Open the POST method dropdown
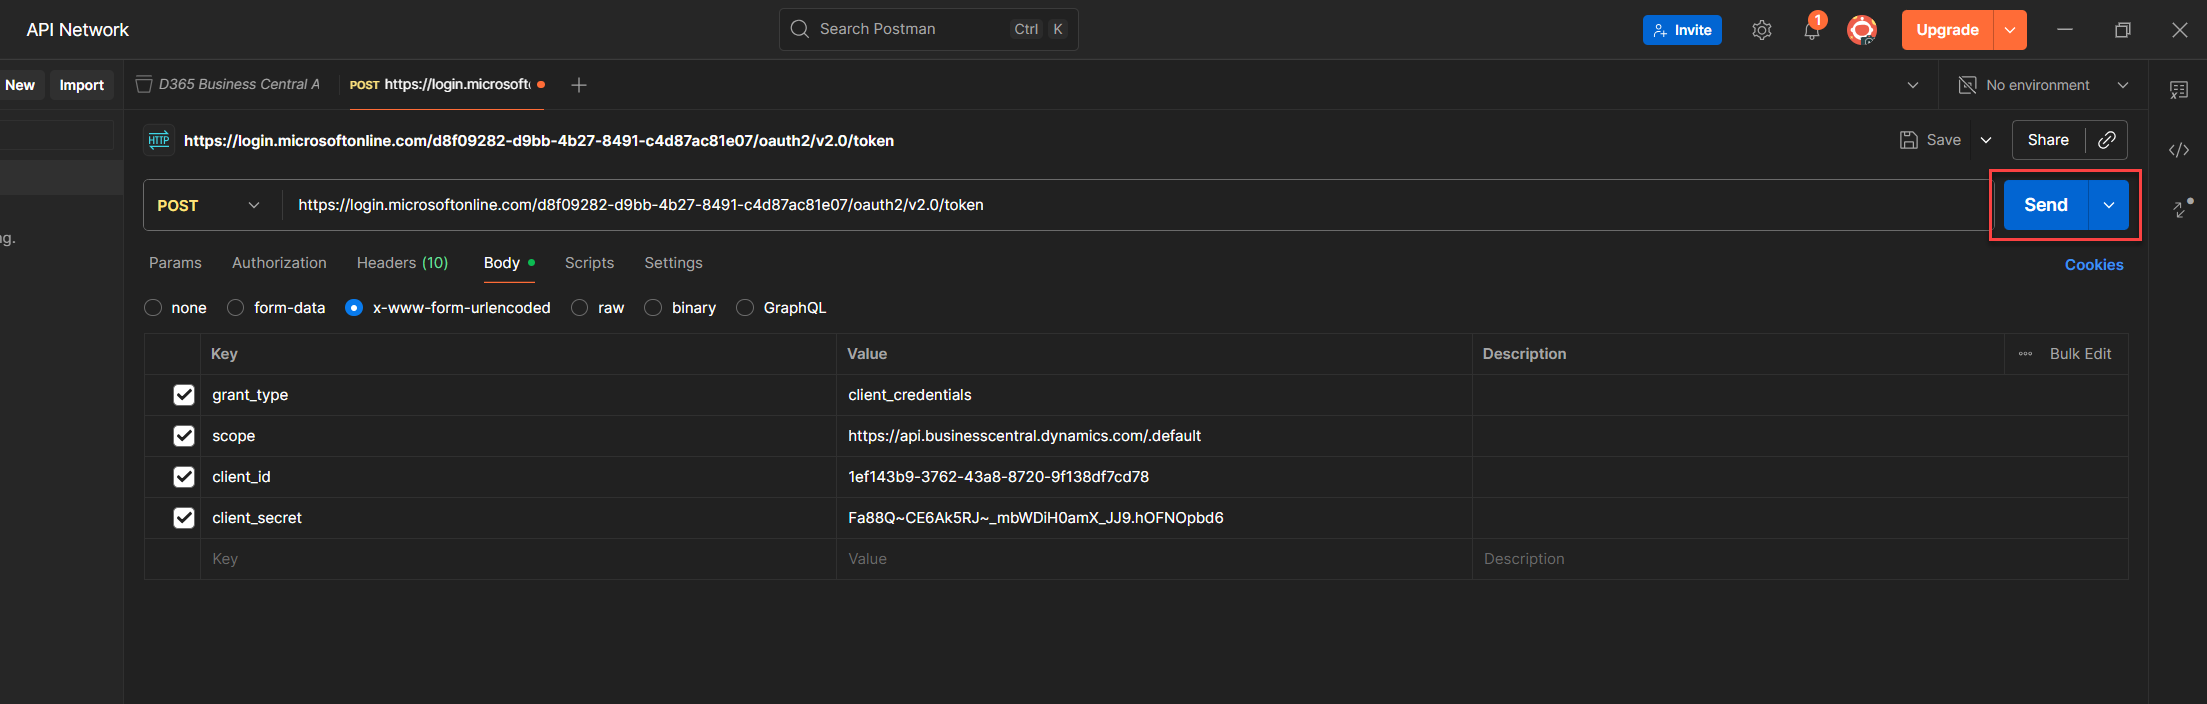This screenshot has width=2207, height=704. pos(209,205)
